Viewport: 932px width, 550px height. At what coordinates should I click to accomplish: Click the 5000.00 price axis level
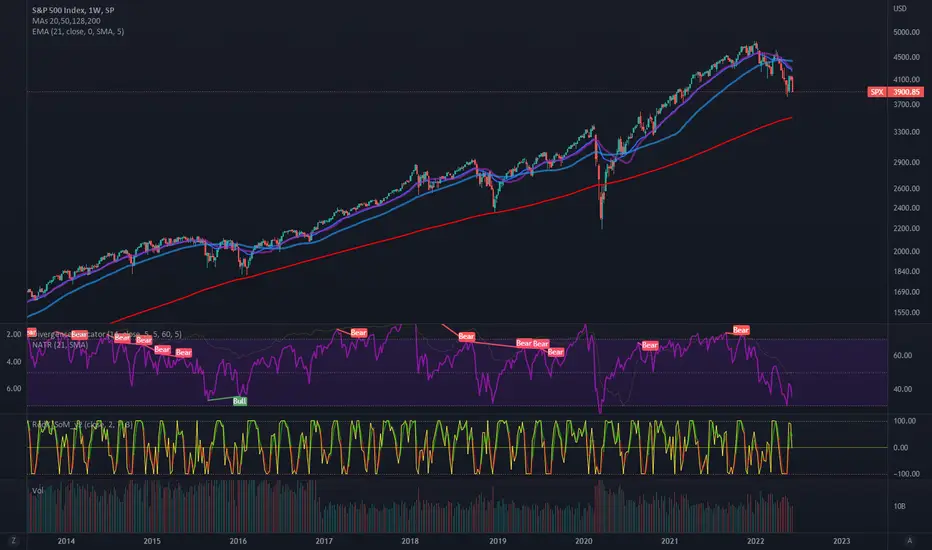tap(906, 32)
